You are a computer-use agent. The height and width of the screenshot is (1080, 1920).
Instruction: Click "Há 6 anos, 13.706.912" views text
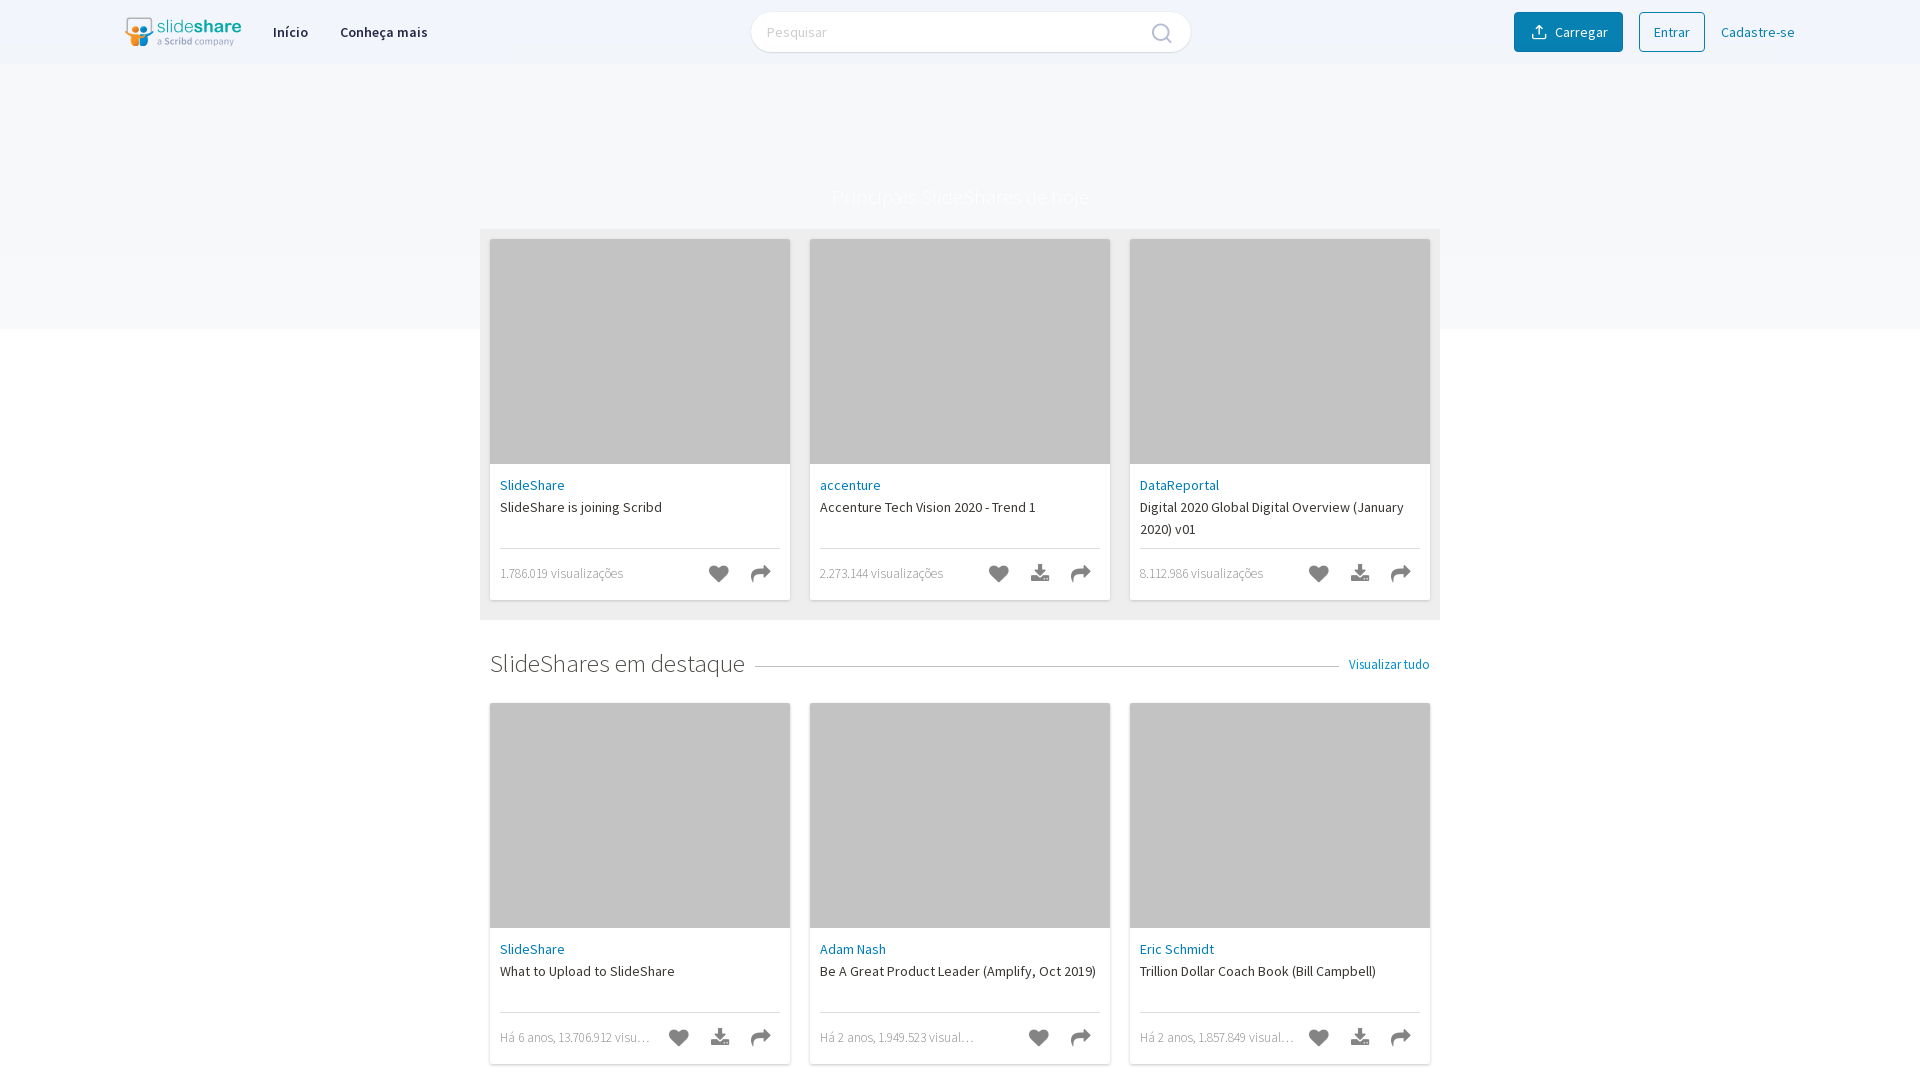pyautogui.click(x=575, y=1037)
